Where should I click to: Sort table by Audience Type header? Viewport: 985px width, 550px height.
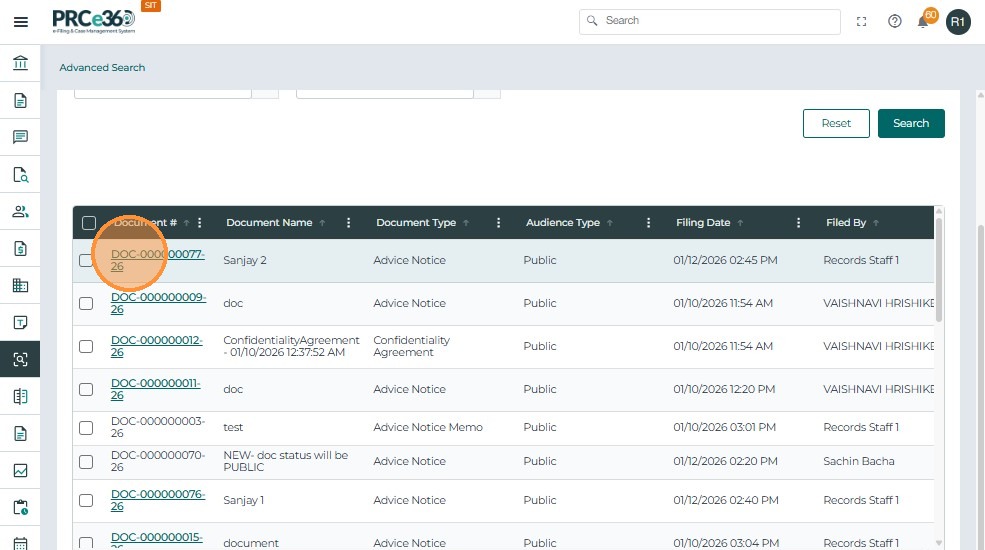tap(563, 223)
